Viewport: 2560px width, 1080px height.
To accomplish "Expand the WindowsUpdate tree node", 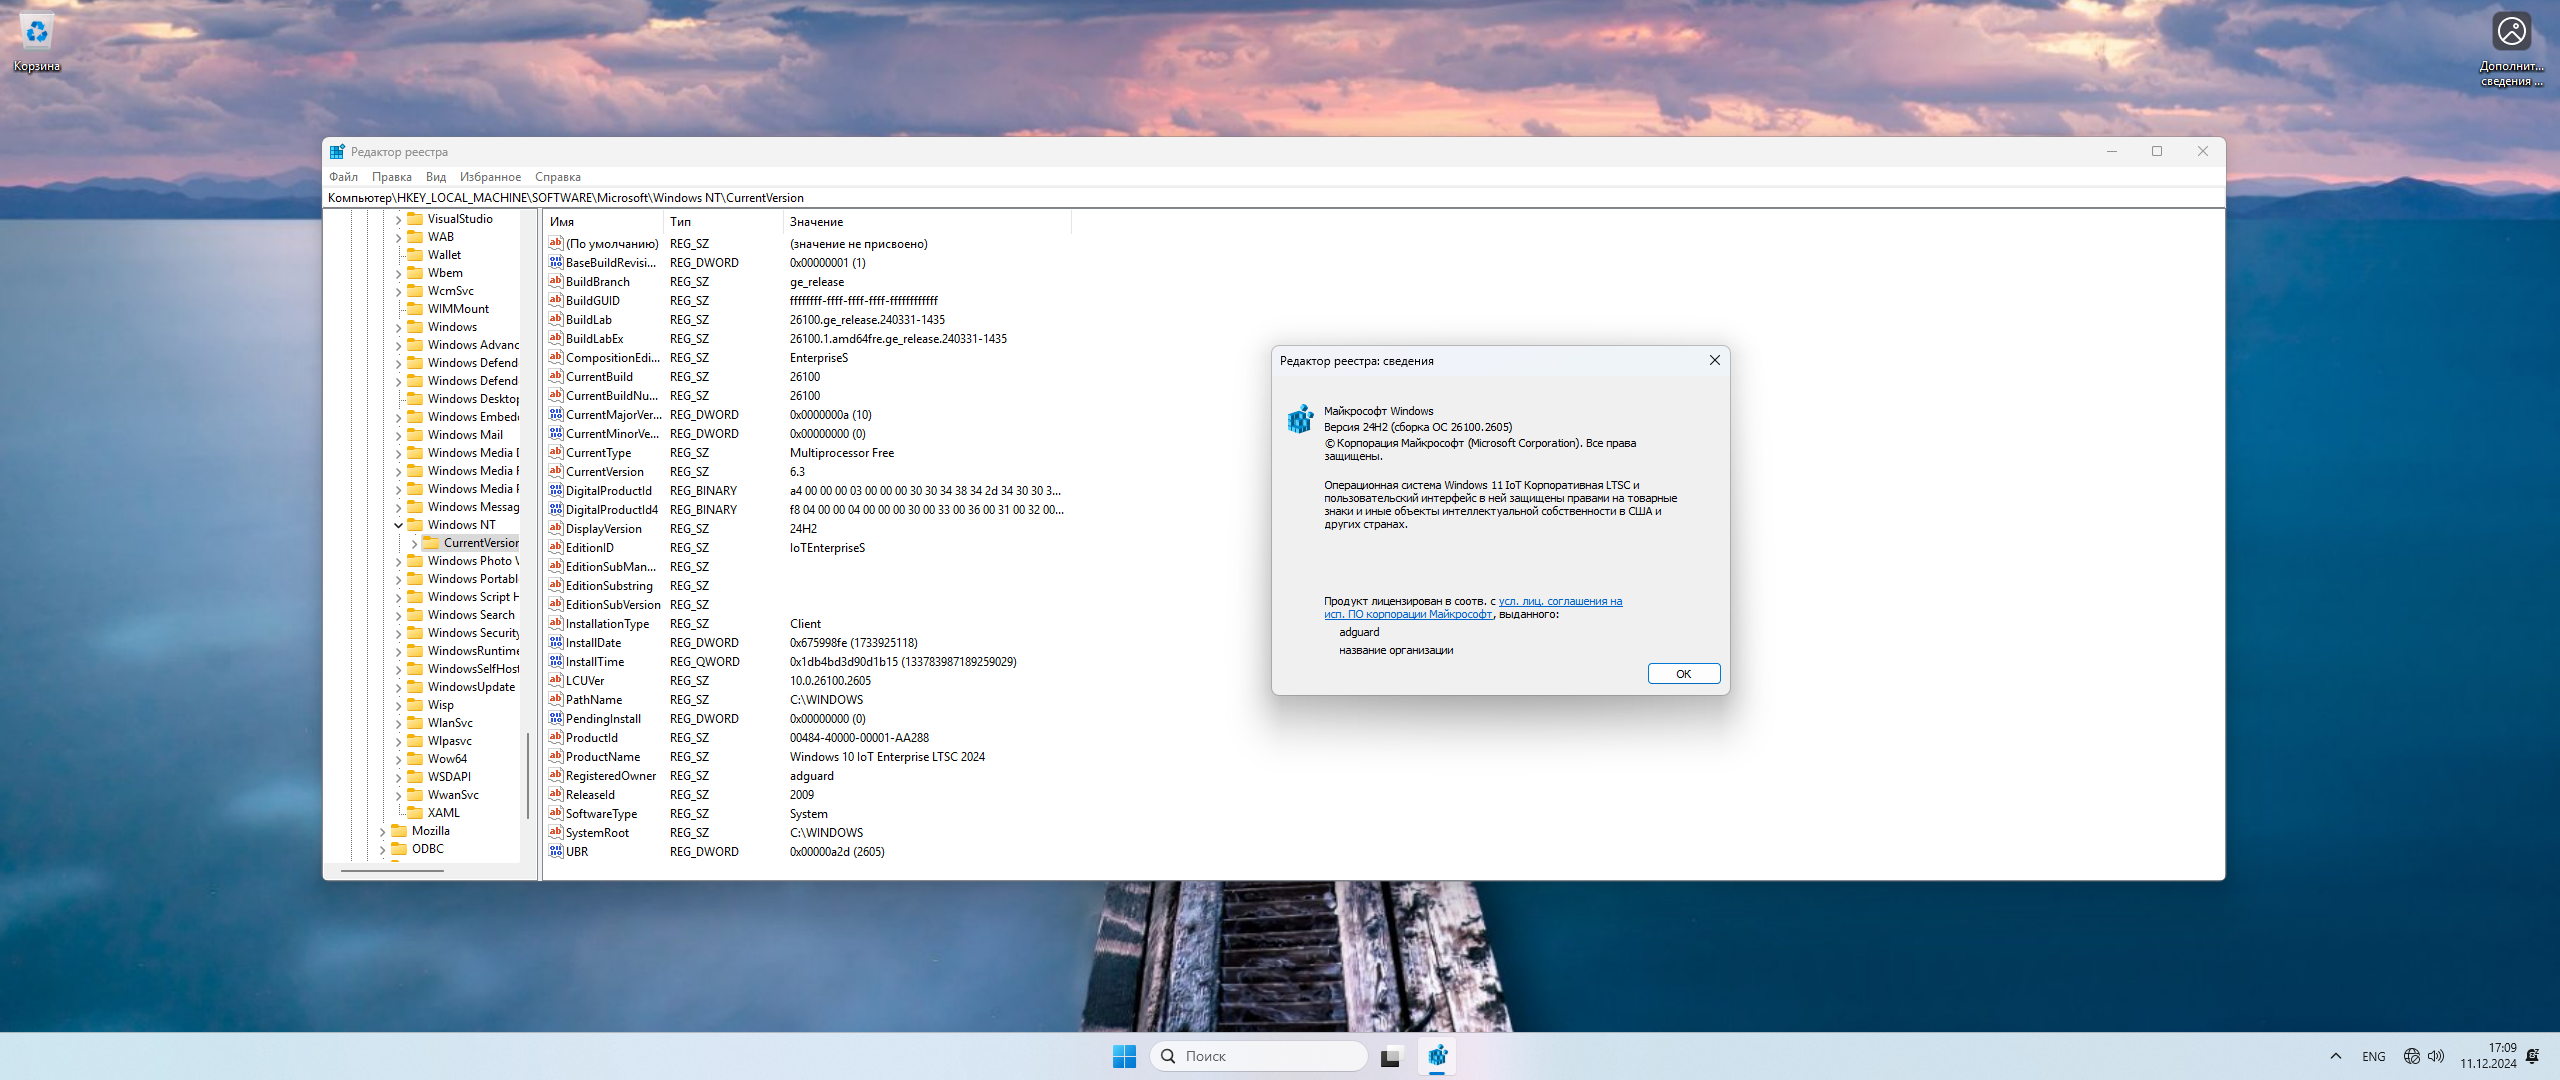I will 398,687.
